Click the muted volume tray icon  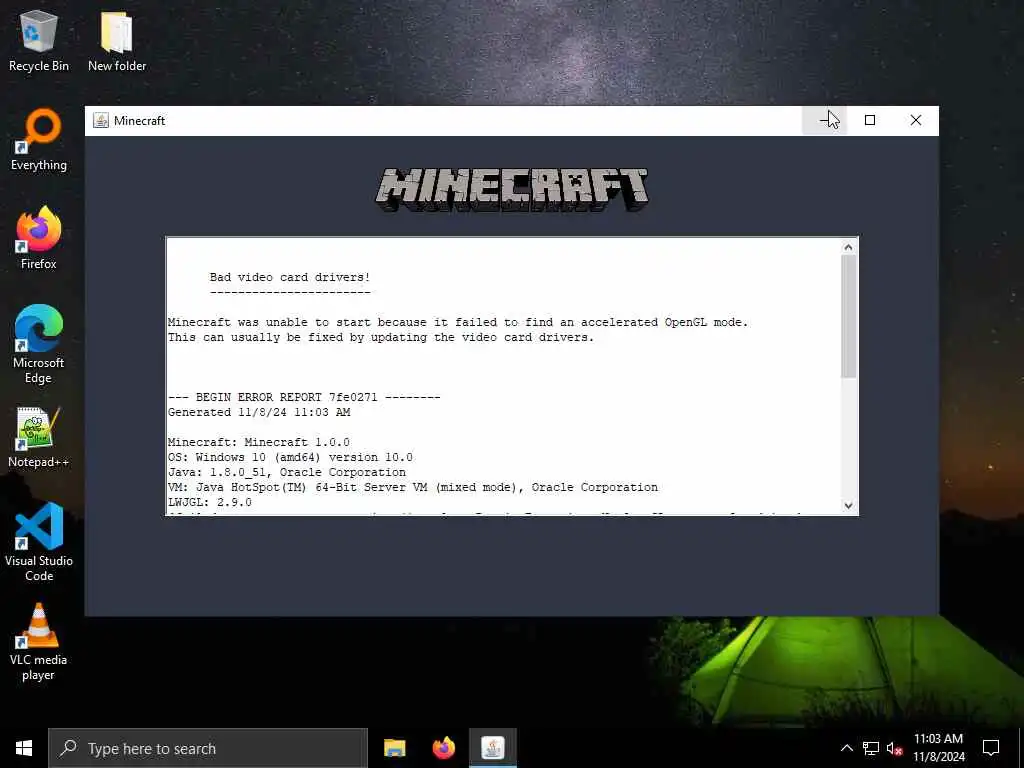[x=894, y=748]
